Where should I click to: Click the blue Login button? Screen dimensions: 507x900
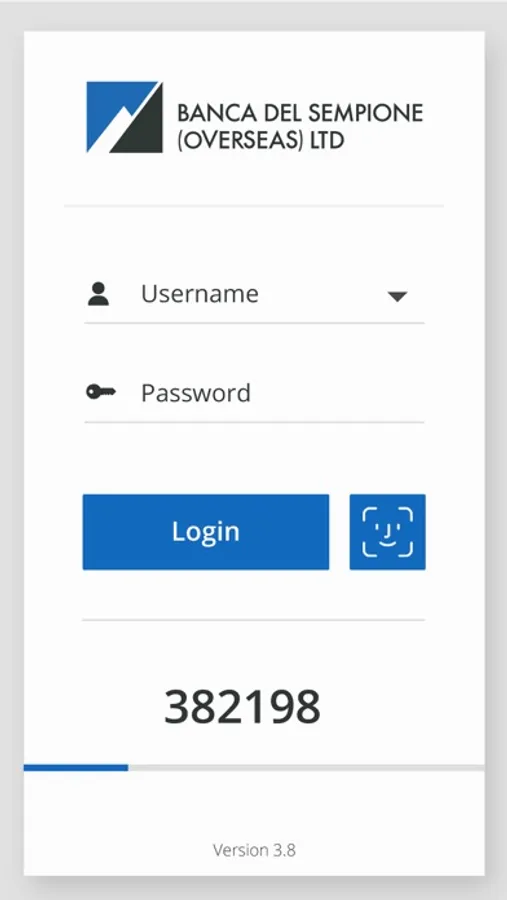[206, 532]
